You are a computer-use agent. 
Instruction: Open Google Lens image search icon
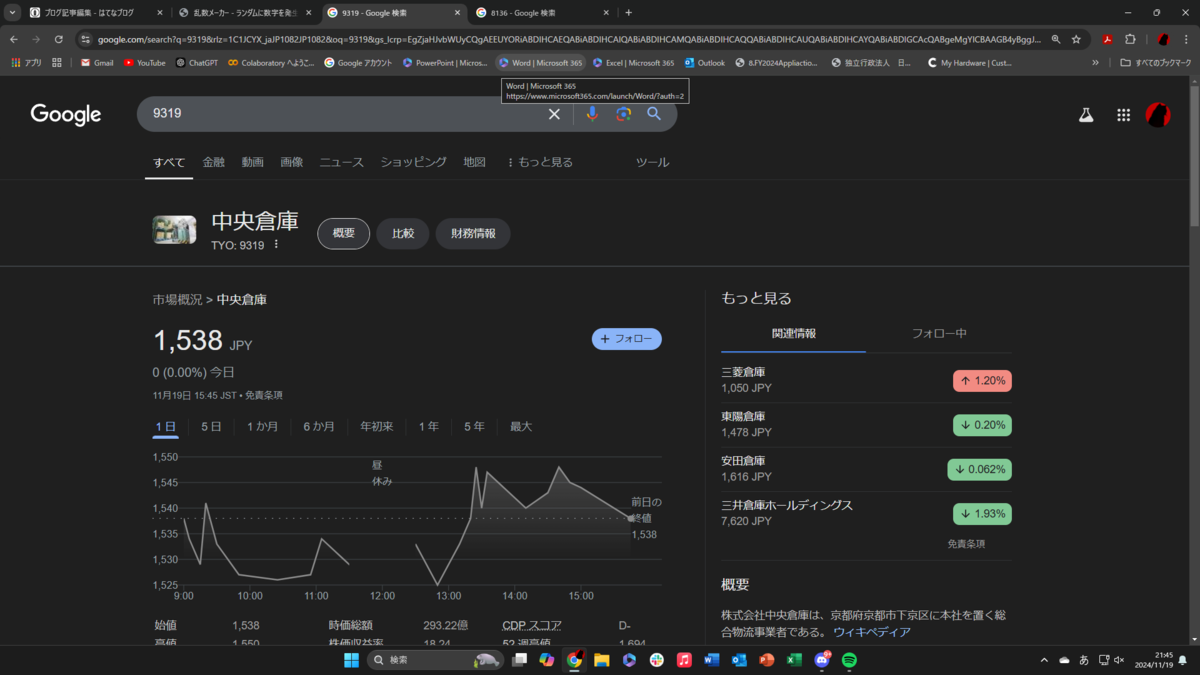point(623,114)
